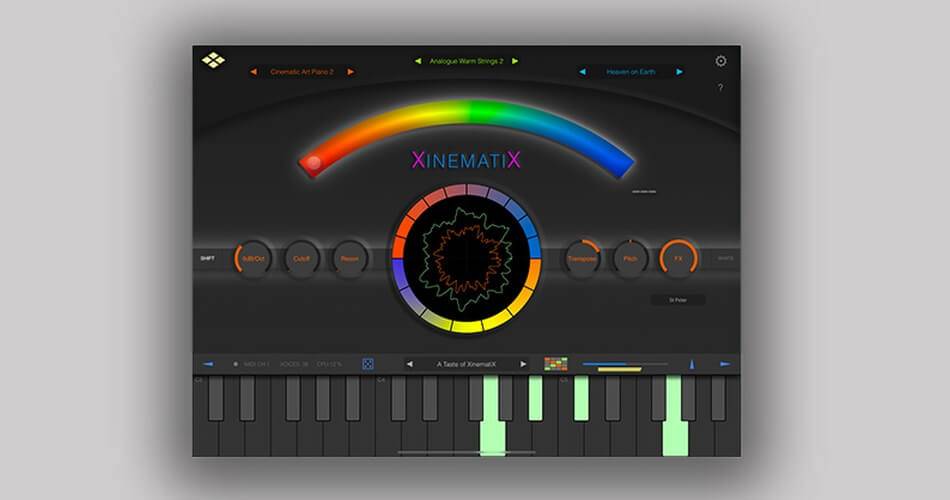The image size is (950, 500).
Task: Click the diamond logo icon
Action: pos(213,60)
